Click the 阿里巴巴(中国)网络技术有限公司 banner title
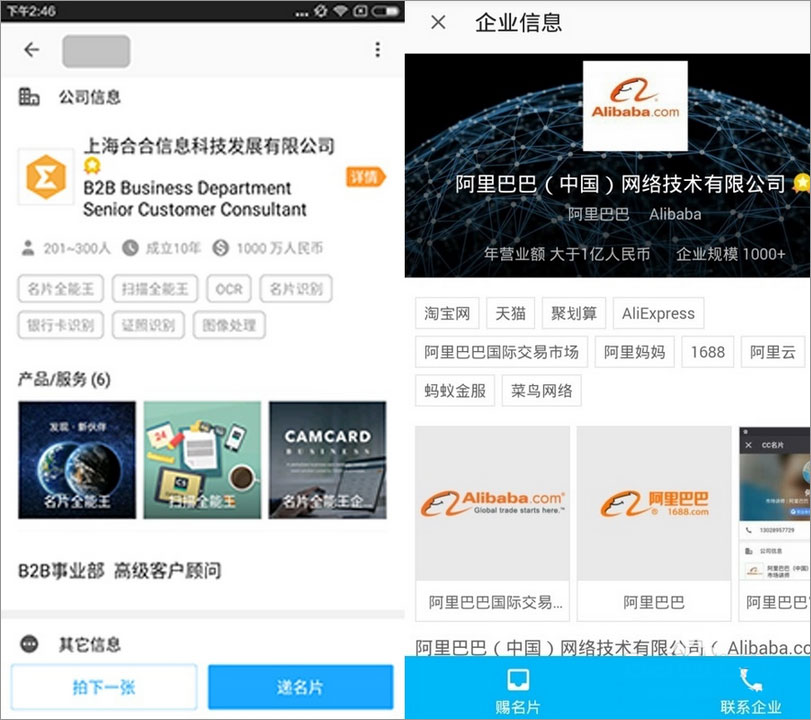Viewport: 811px width, 720px height. point(620,184)
